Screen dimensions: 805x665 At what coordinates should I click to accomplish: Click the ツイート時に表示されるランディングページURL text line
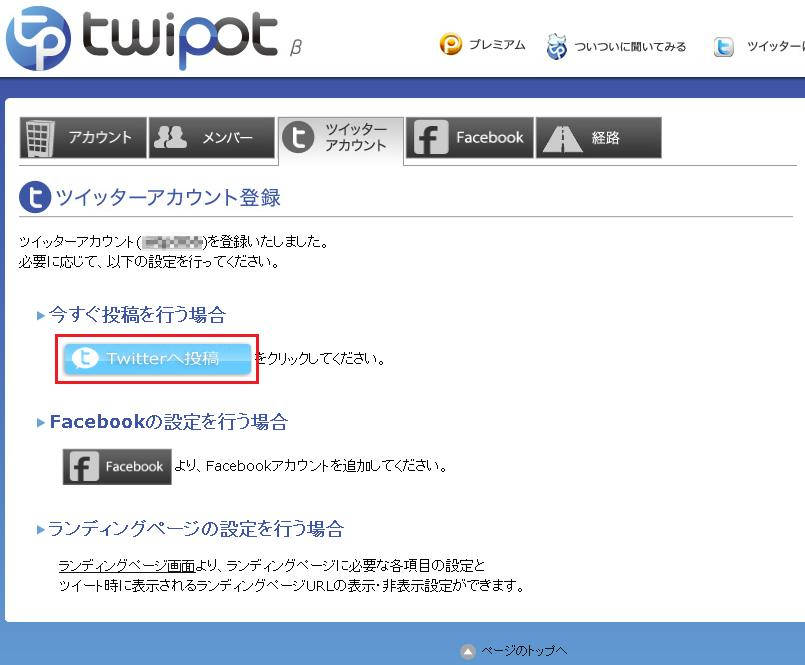point(292,586)
